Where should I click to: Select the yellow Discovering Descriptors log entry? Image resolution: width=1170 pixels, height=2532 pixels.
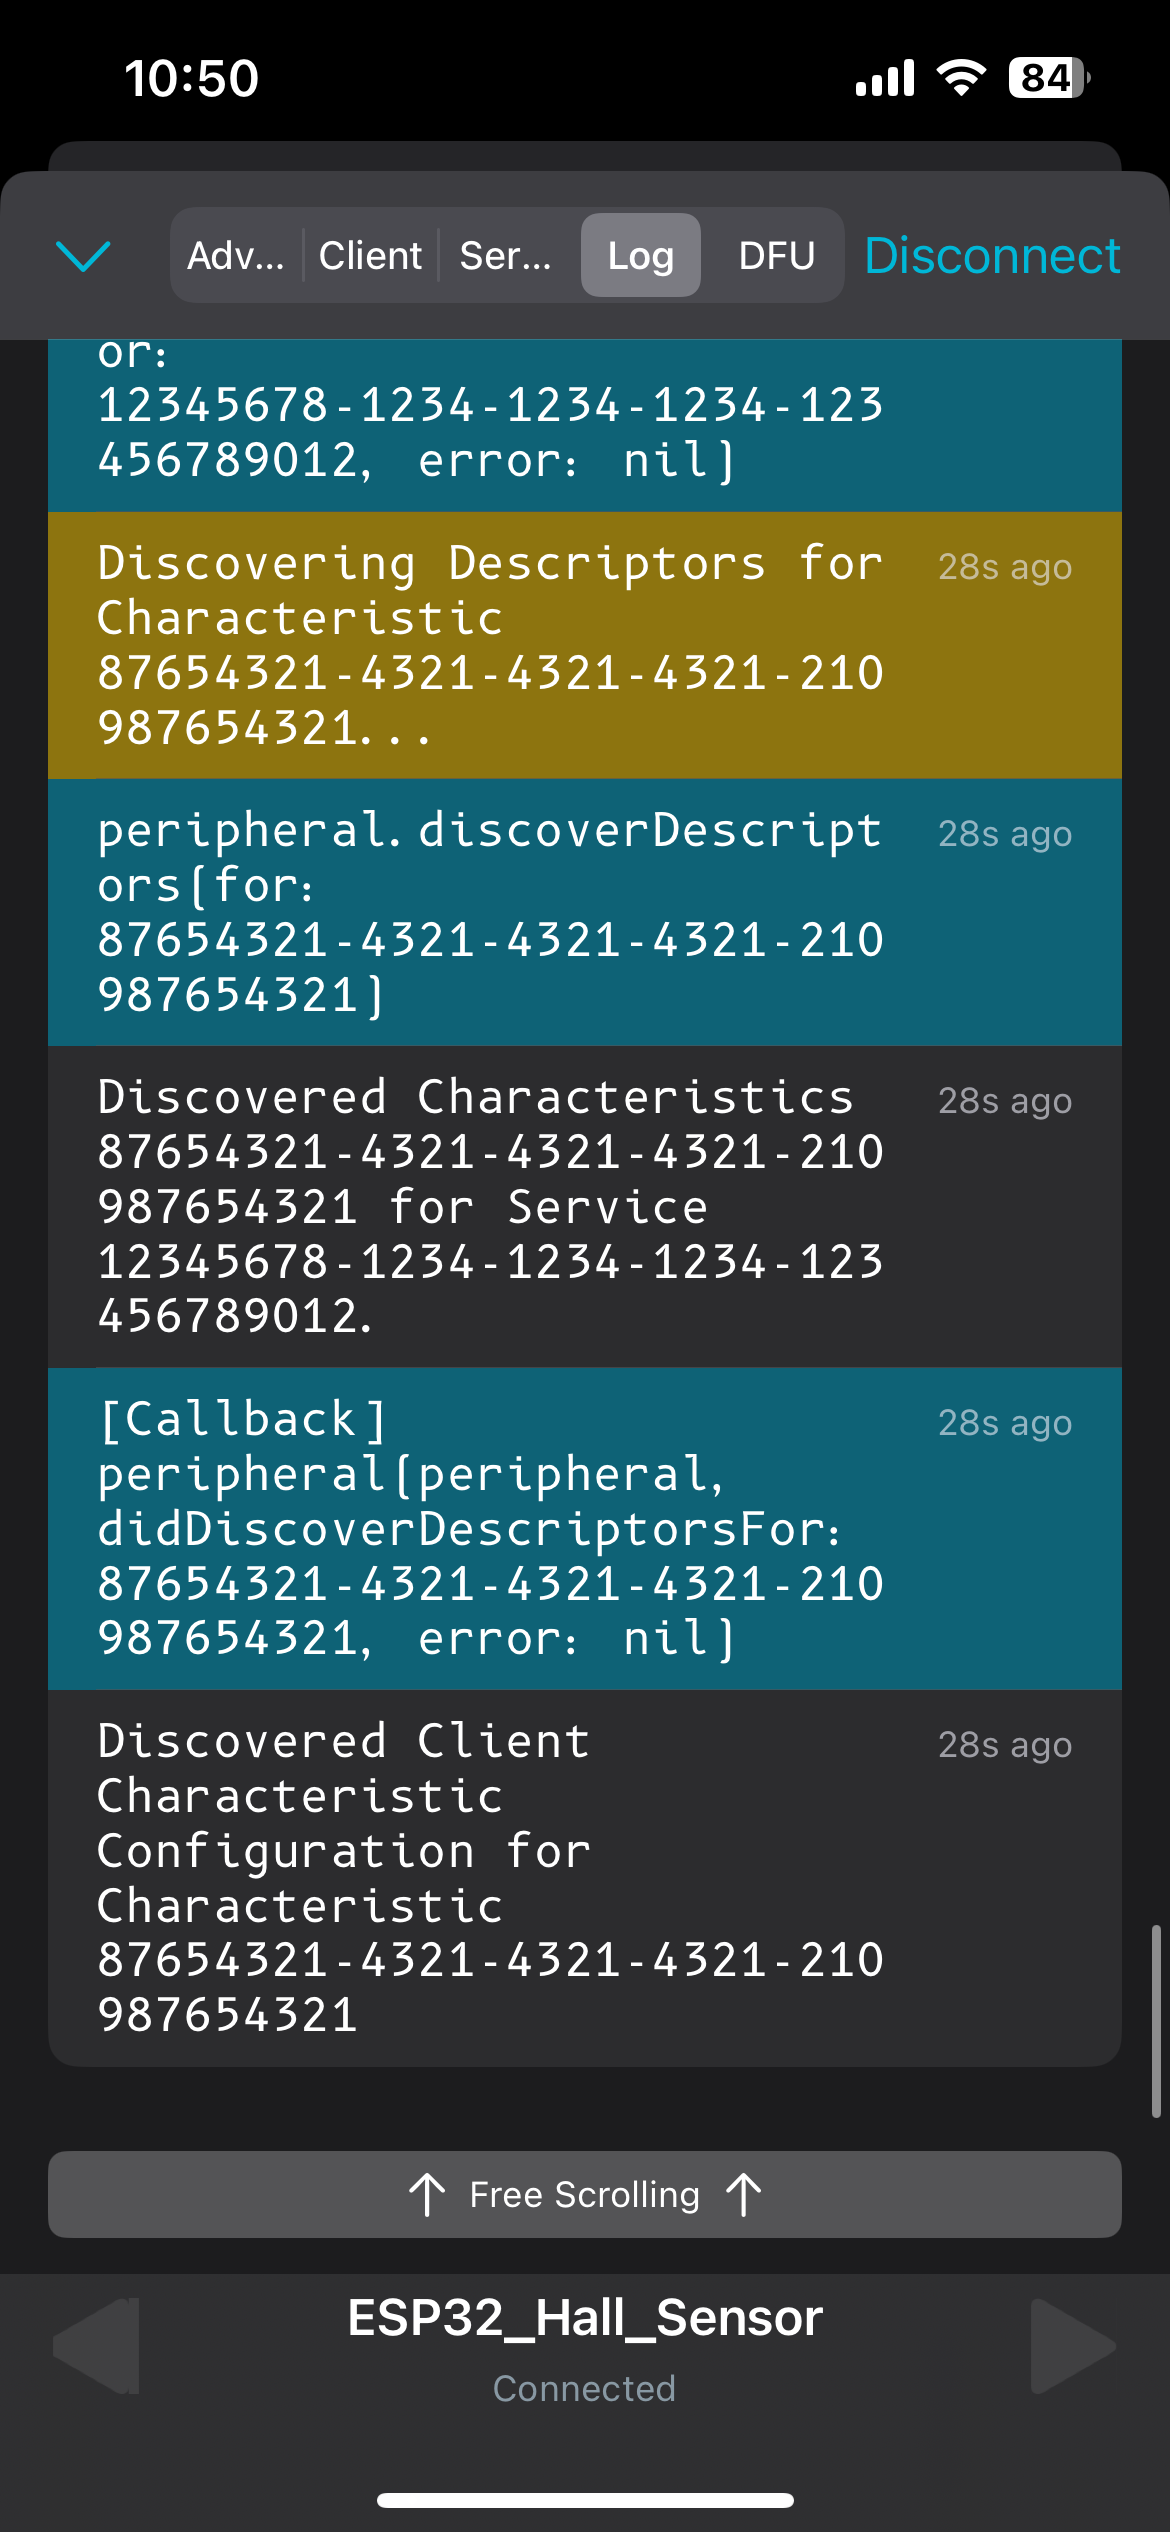584,645
